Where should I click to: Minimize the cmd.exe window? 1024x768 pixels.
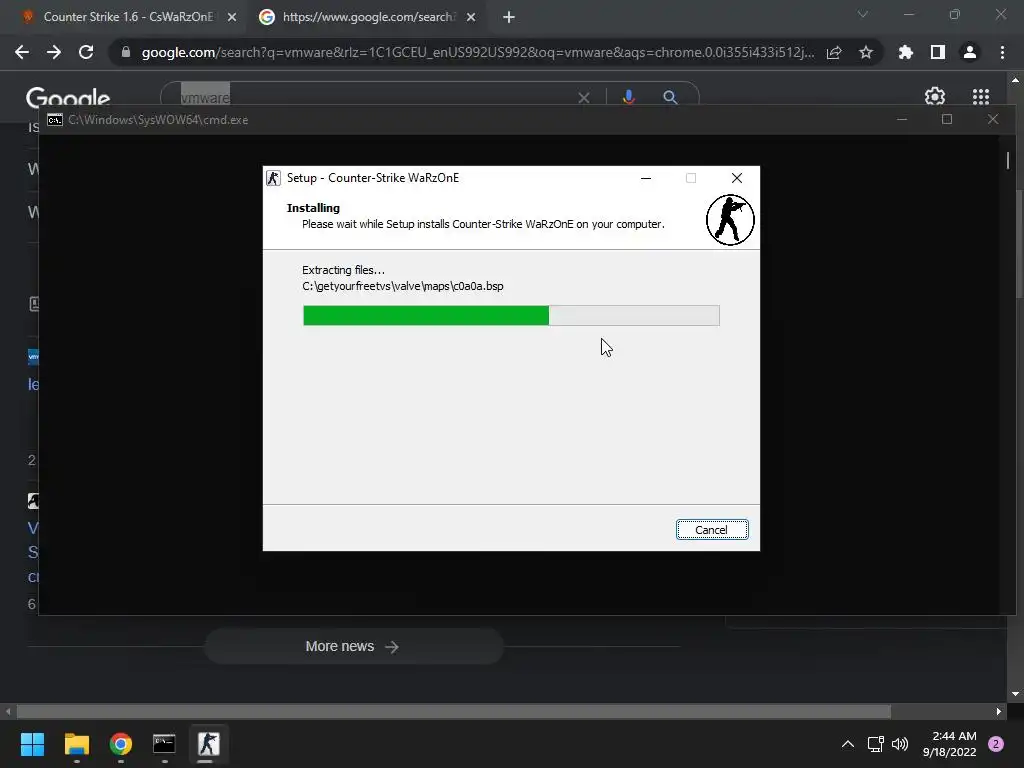[902, 120]
